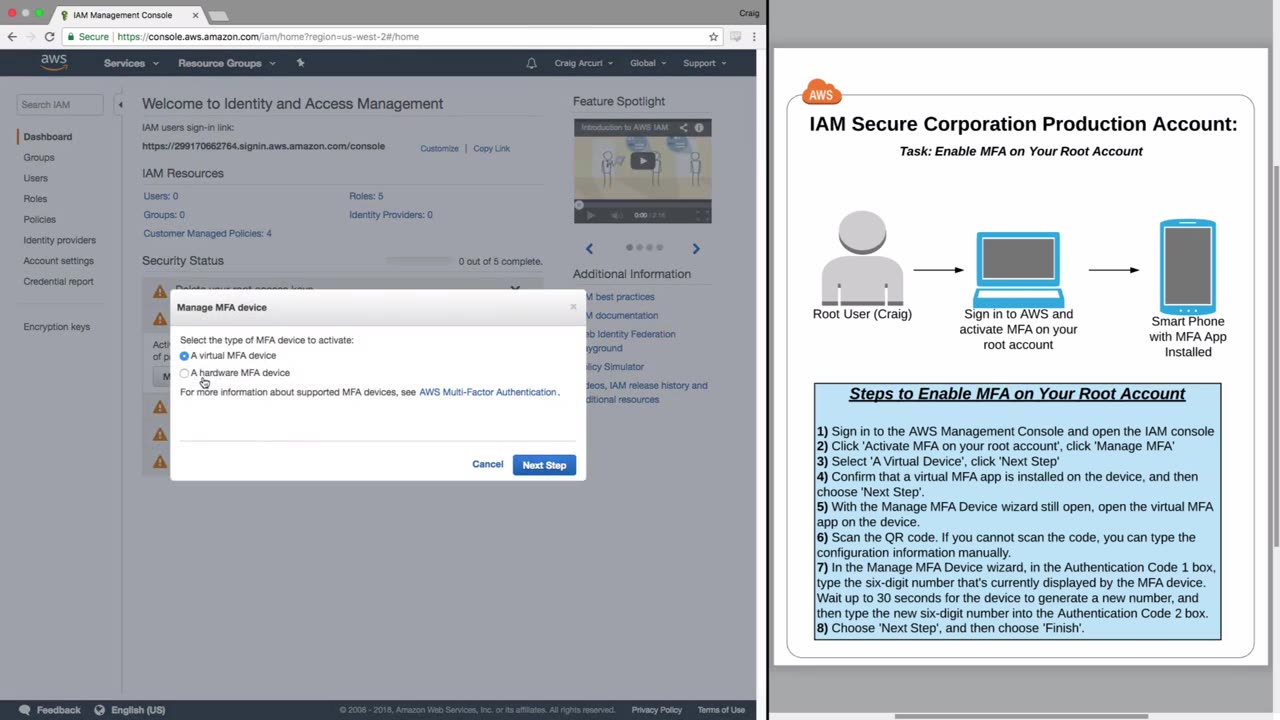Open the Roles: 5 resource link

[x=366, y=196]
